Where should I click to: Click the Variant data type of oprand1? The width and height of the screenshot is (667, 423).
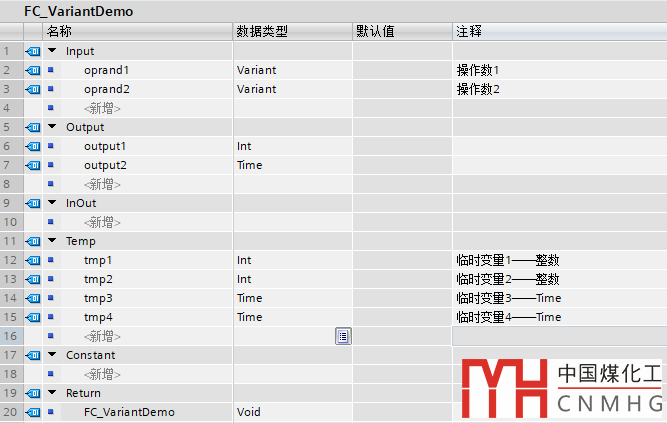pyautogui.click(x=257, y=70)
